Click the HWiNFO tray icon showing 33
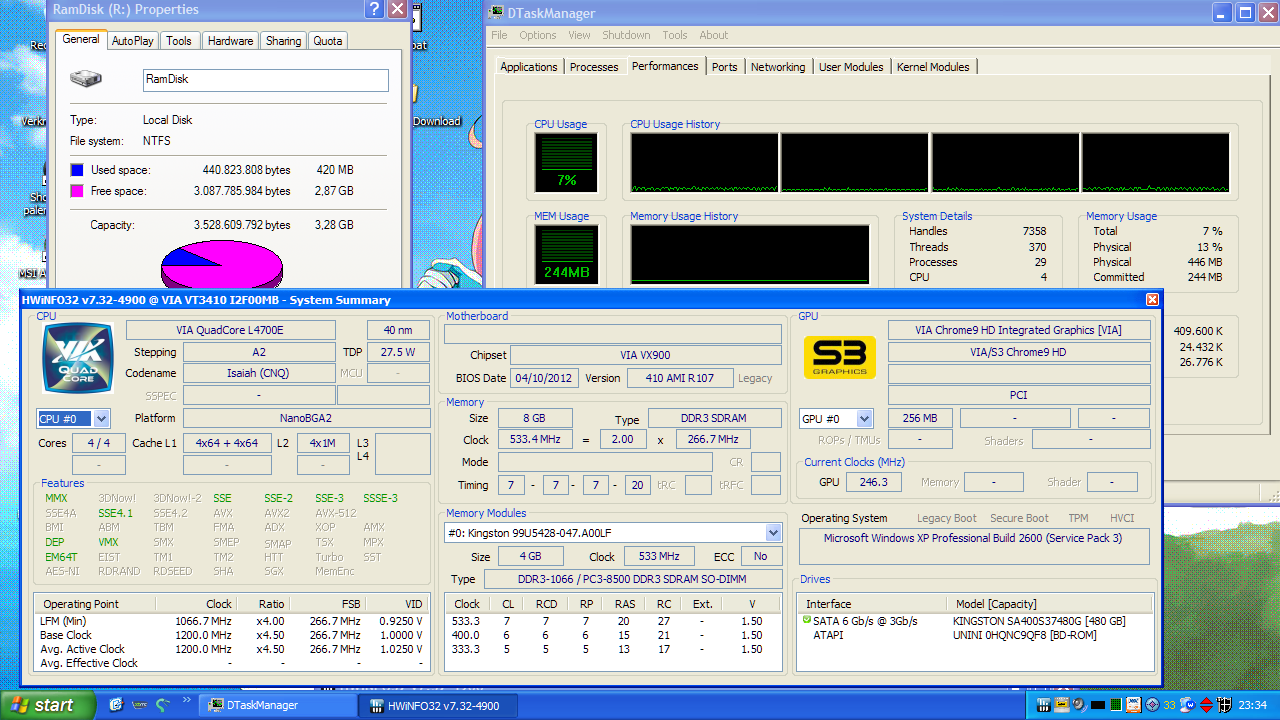This screenshot has width=1280, height=720. click(x=1169, y=705)
